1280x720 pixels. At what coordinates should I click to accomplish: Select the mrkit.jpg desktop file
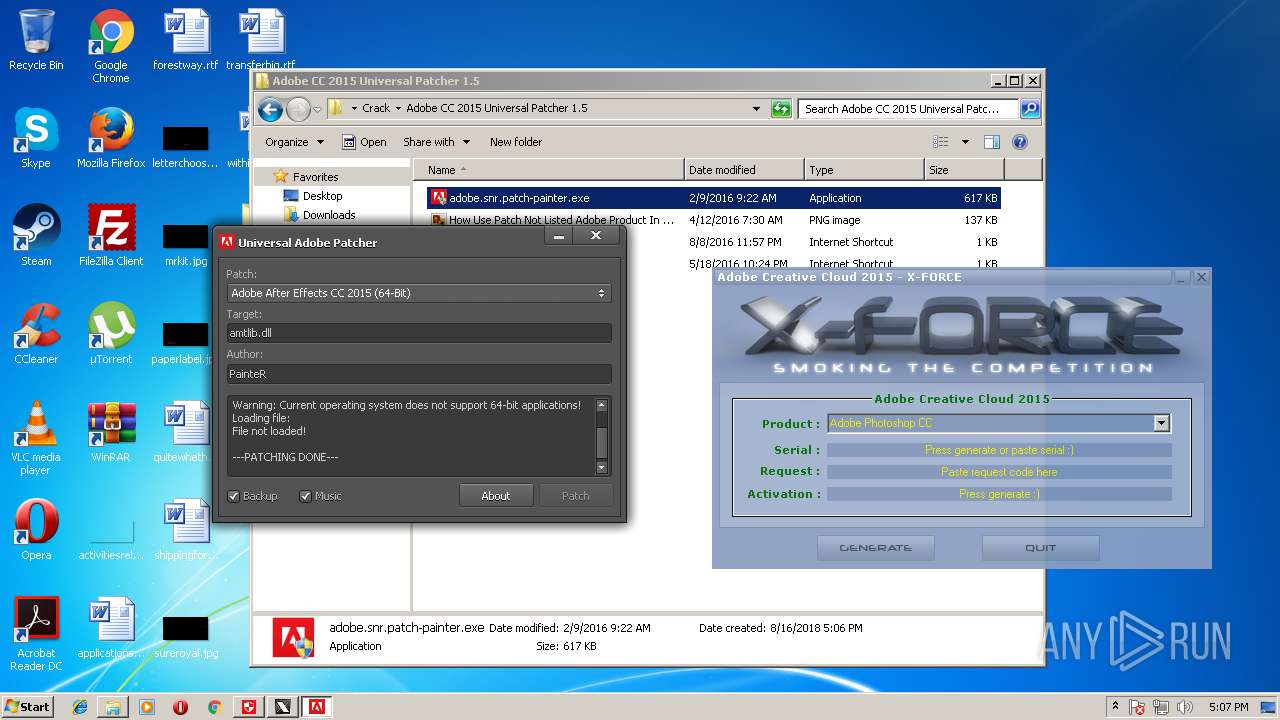[186, 245]
